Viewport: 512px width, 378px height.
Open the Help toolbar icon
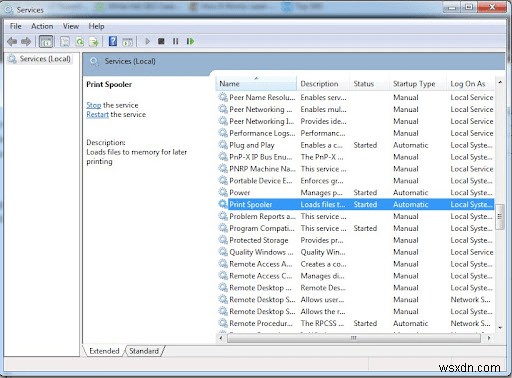pyautogui.click(x=113, y=41)
